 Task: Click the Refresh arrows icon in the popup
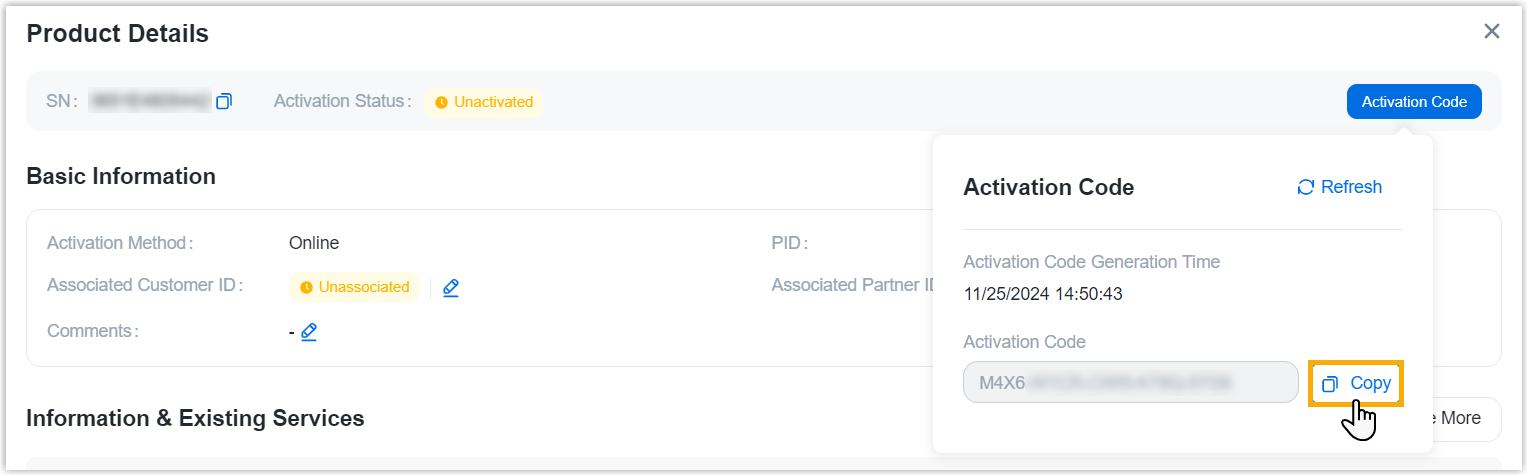(x=1305, y=187)
